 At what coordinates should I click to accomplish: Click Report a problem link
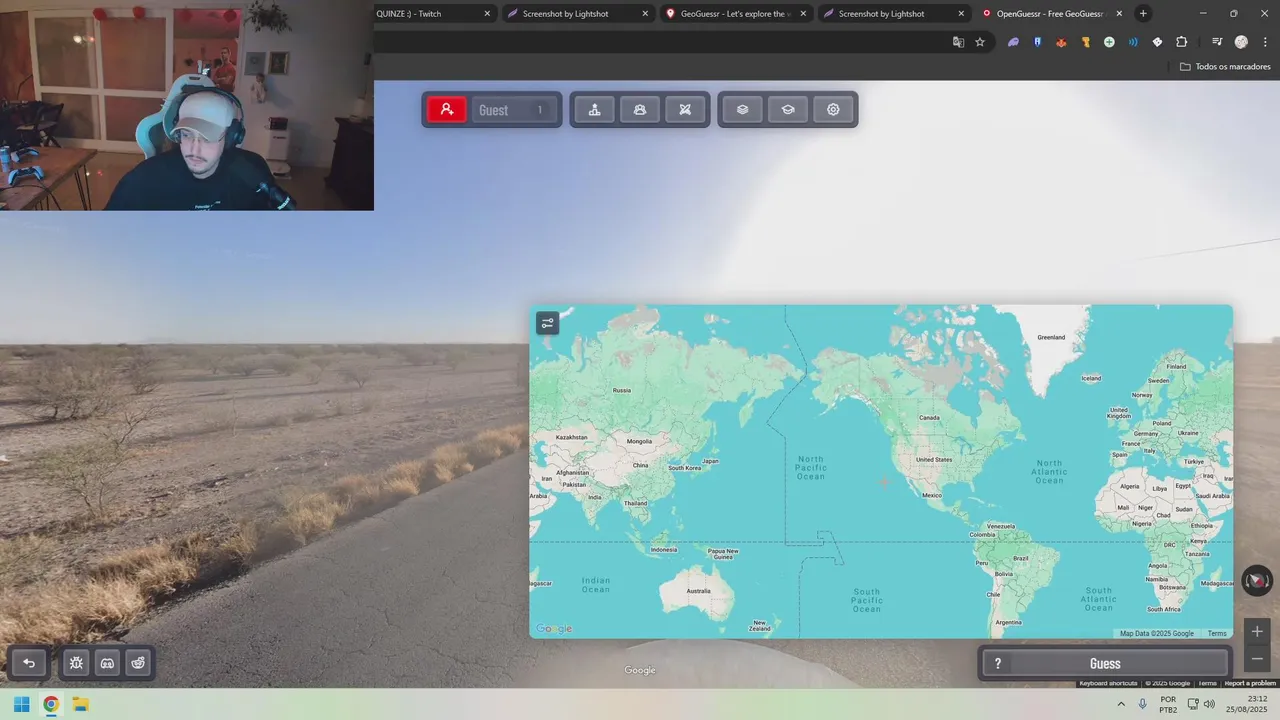pos(1250,683)
